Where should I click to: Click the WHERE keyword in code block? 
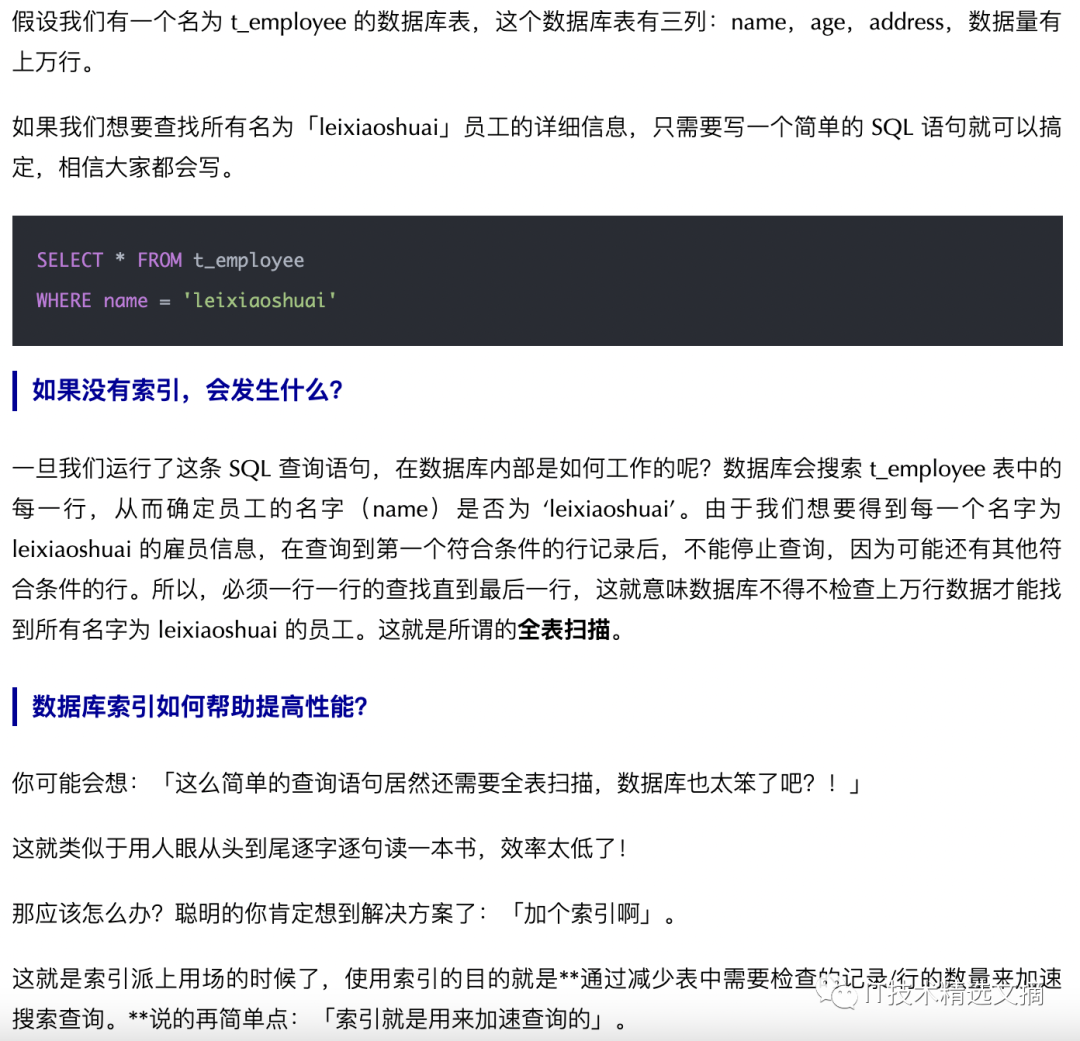pyautogui.click(x=63, y=300)
